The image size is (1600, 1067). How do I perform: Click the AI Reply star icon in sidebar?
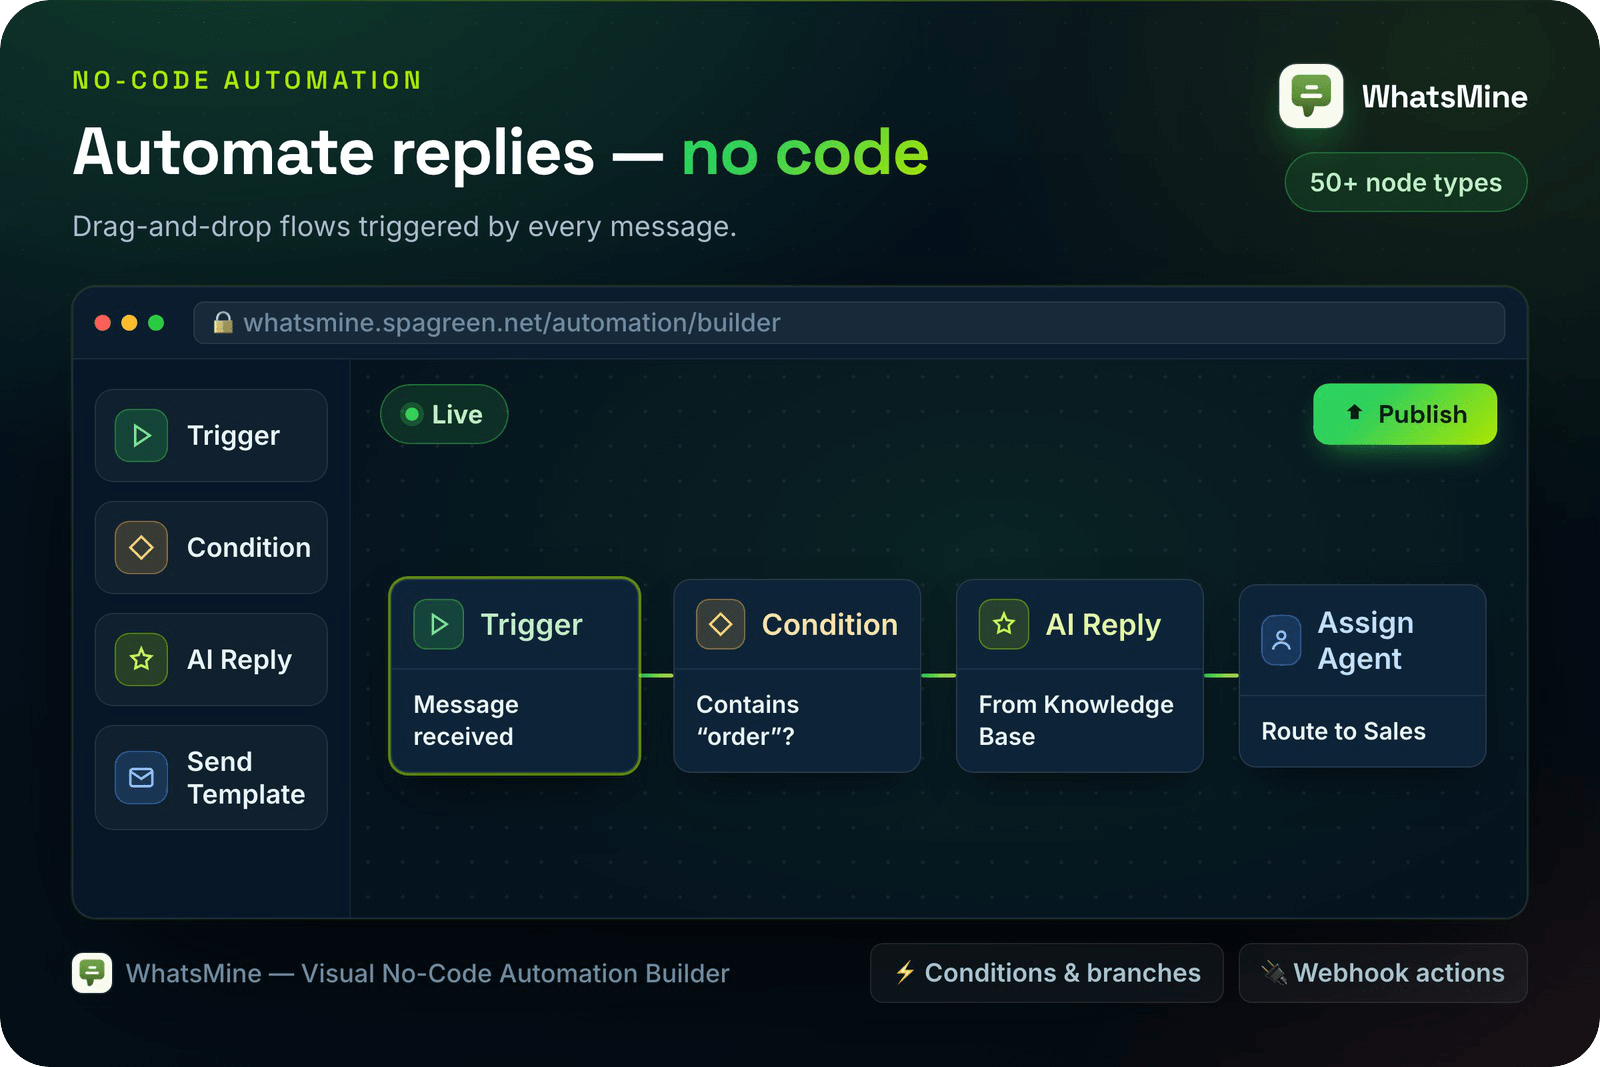click(x=141, y=660)
